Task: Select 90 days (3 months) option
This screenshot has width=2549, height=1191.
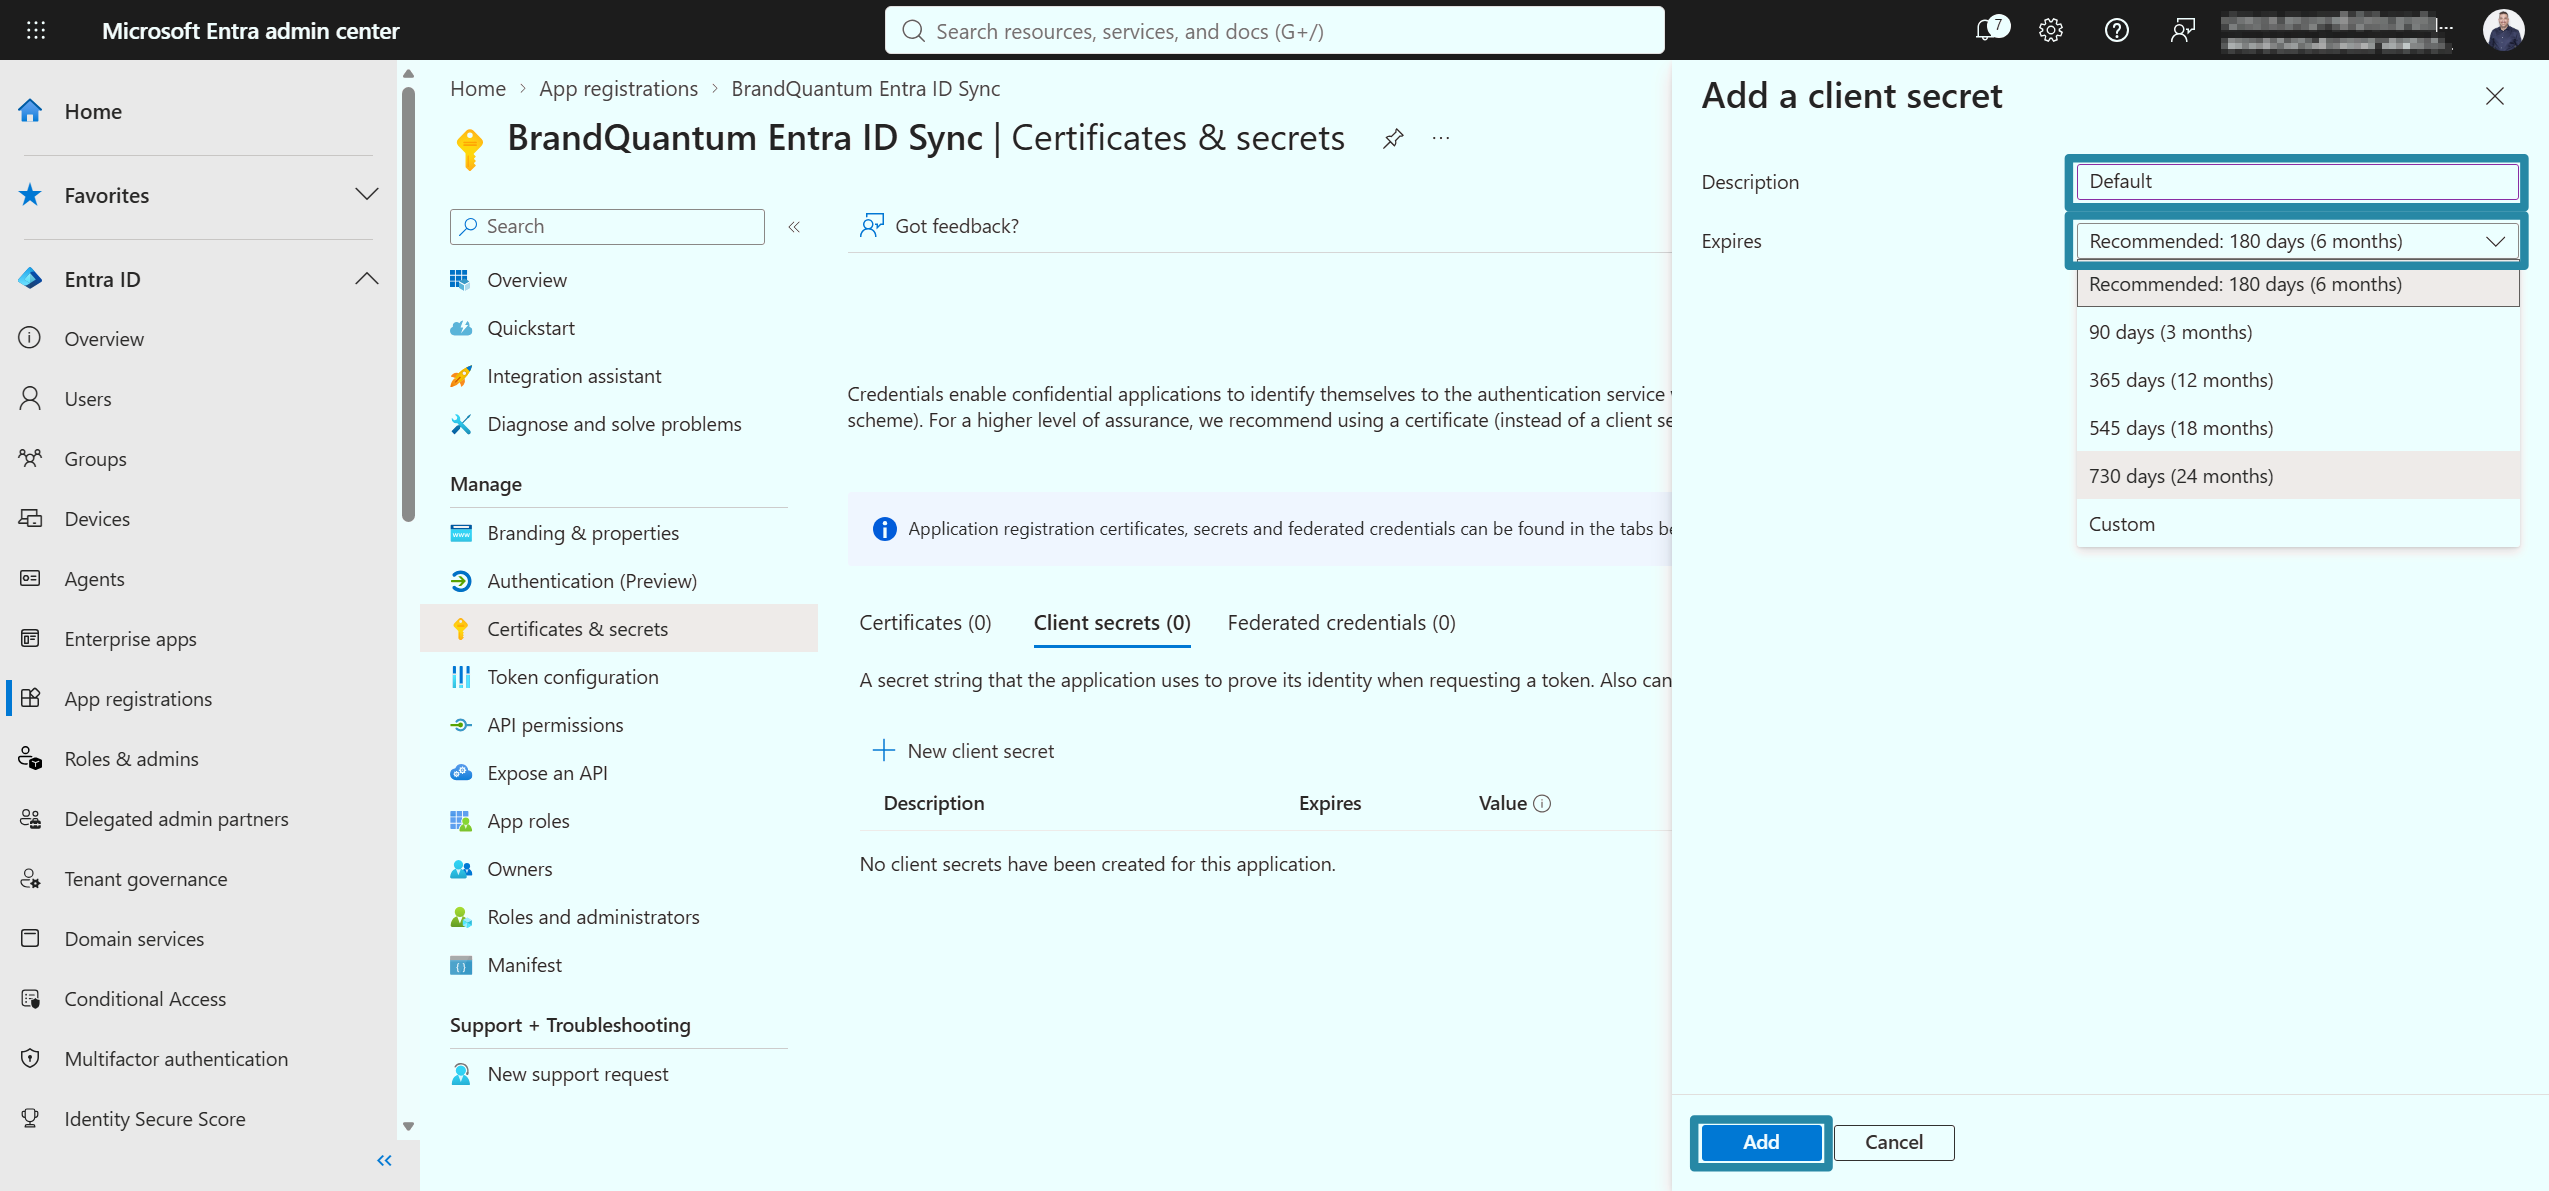Action: click(x=2297, y=332)
